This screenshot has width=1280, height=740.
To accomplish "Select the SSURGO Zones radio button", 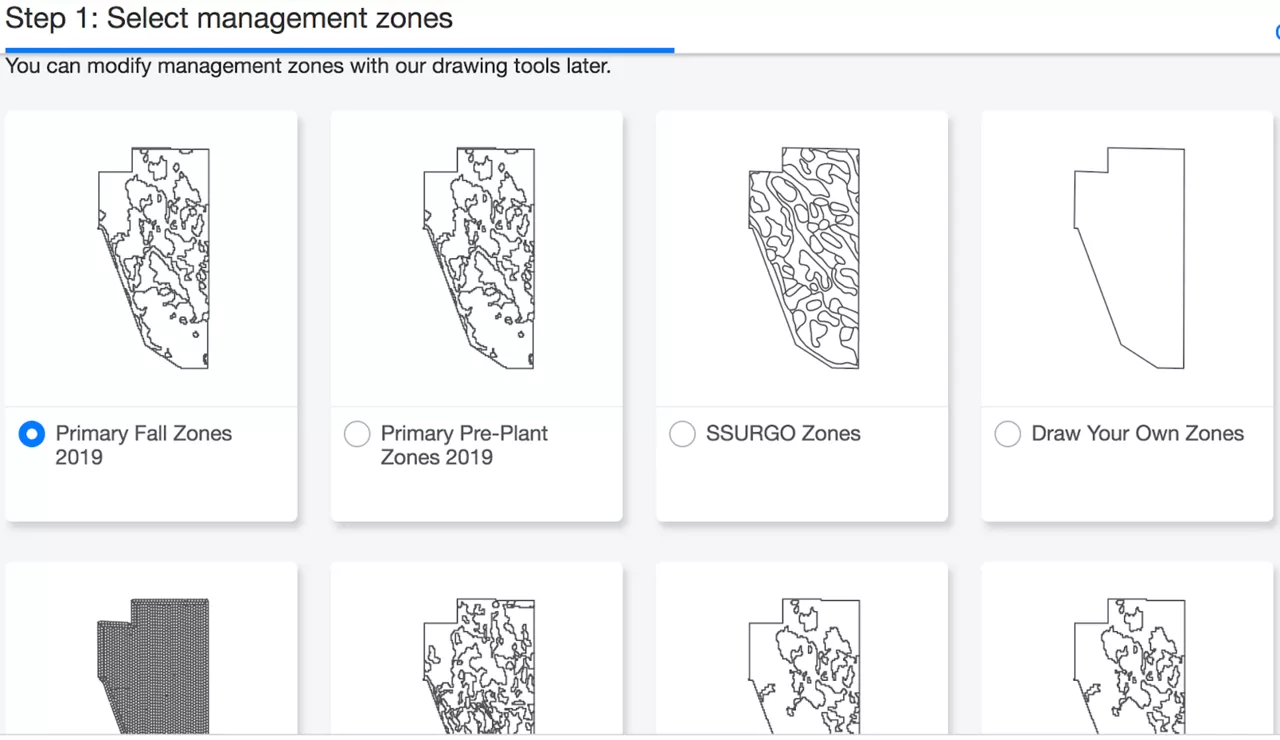I will click(x=682, y=434).
